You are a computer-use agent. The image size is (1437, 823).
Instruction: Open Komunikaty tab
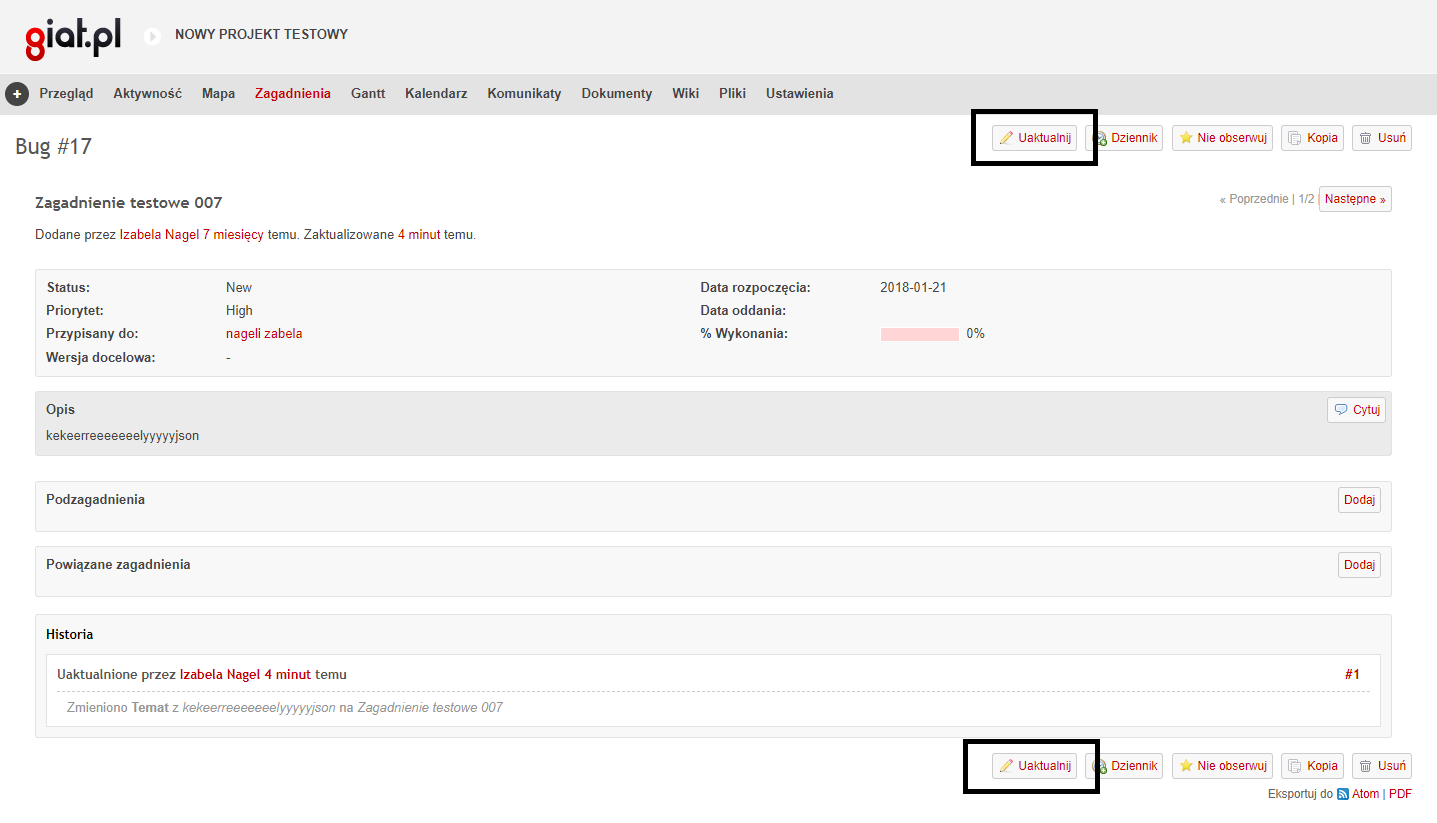524,93
